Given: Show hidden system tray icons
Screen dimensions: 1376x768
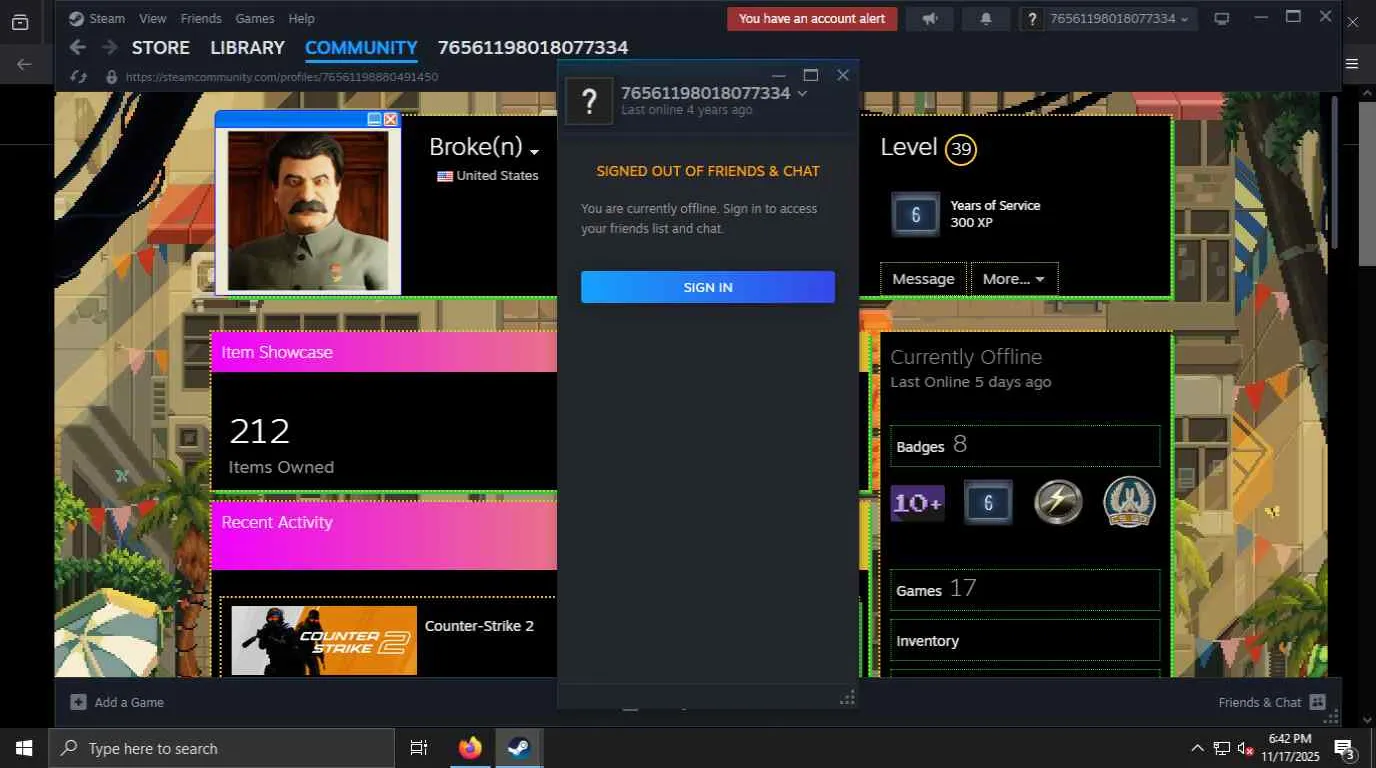Looking at the screenshot, I should (1197, 748).
